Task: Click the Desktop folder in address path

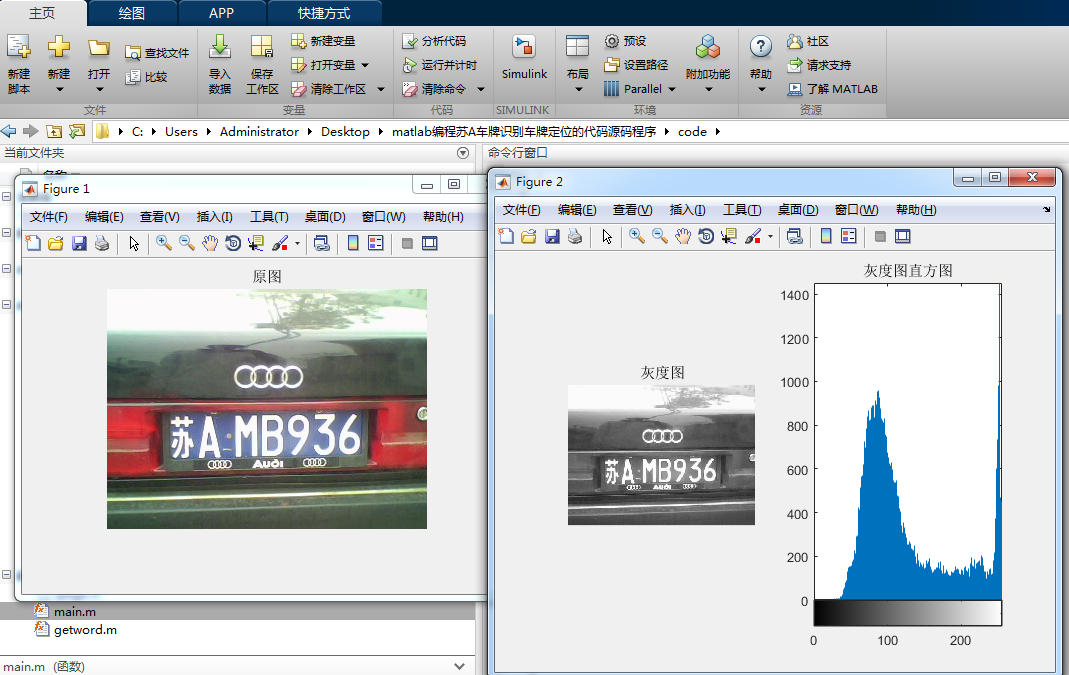Action: click(x=346, y=132)
